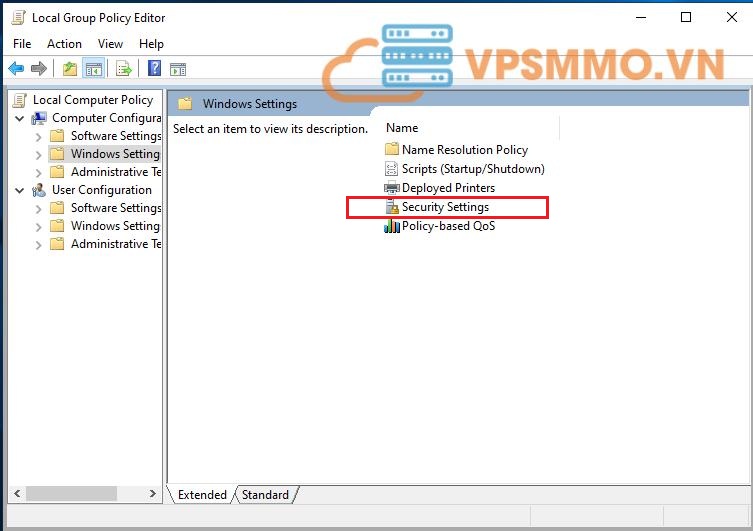Toggle Show/Hide Action Pane toolbar icon
Viewport: 753px width, 531px height.
pyautogui.click(x=178, y=68)
